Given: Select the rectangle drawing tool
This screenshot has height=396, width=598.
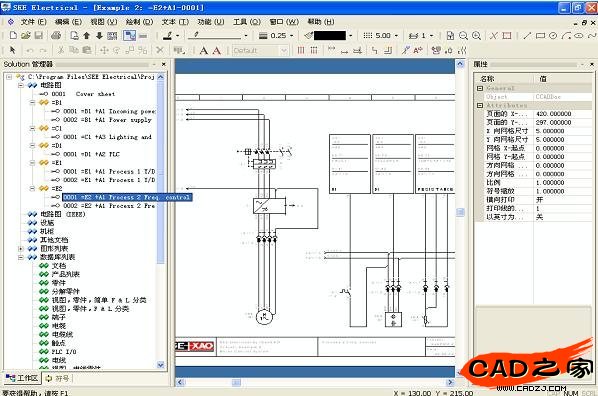Looking at the screenshot, I should [540, 35].
